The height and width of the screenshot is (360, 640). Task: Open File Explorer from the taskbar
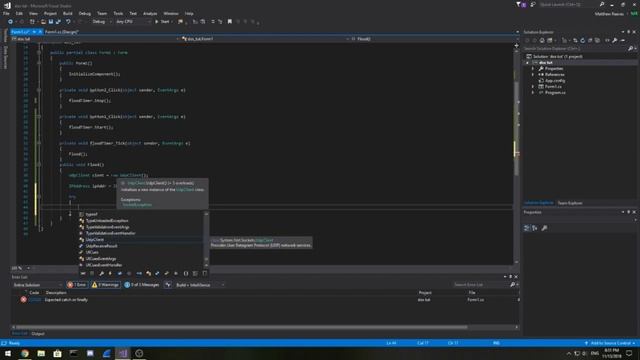click(x=41, y=353)
